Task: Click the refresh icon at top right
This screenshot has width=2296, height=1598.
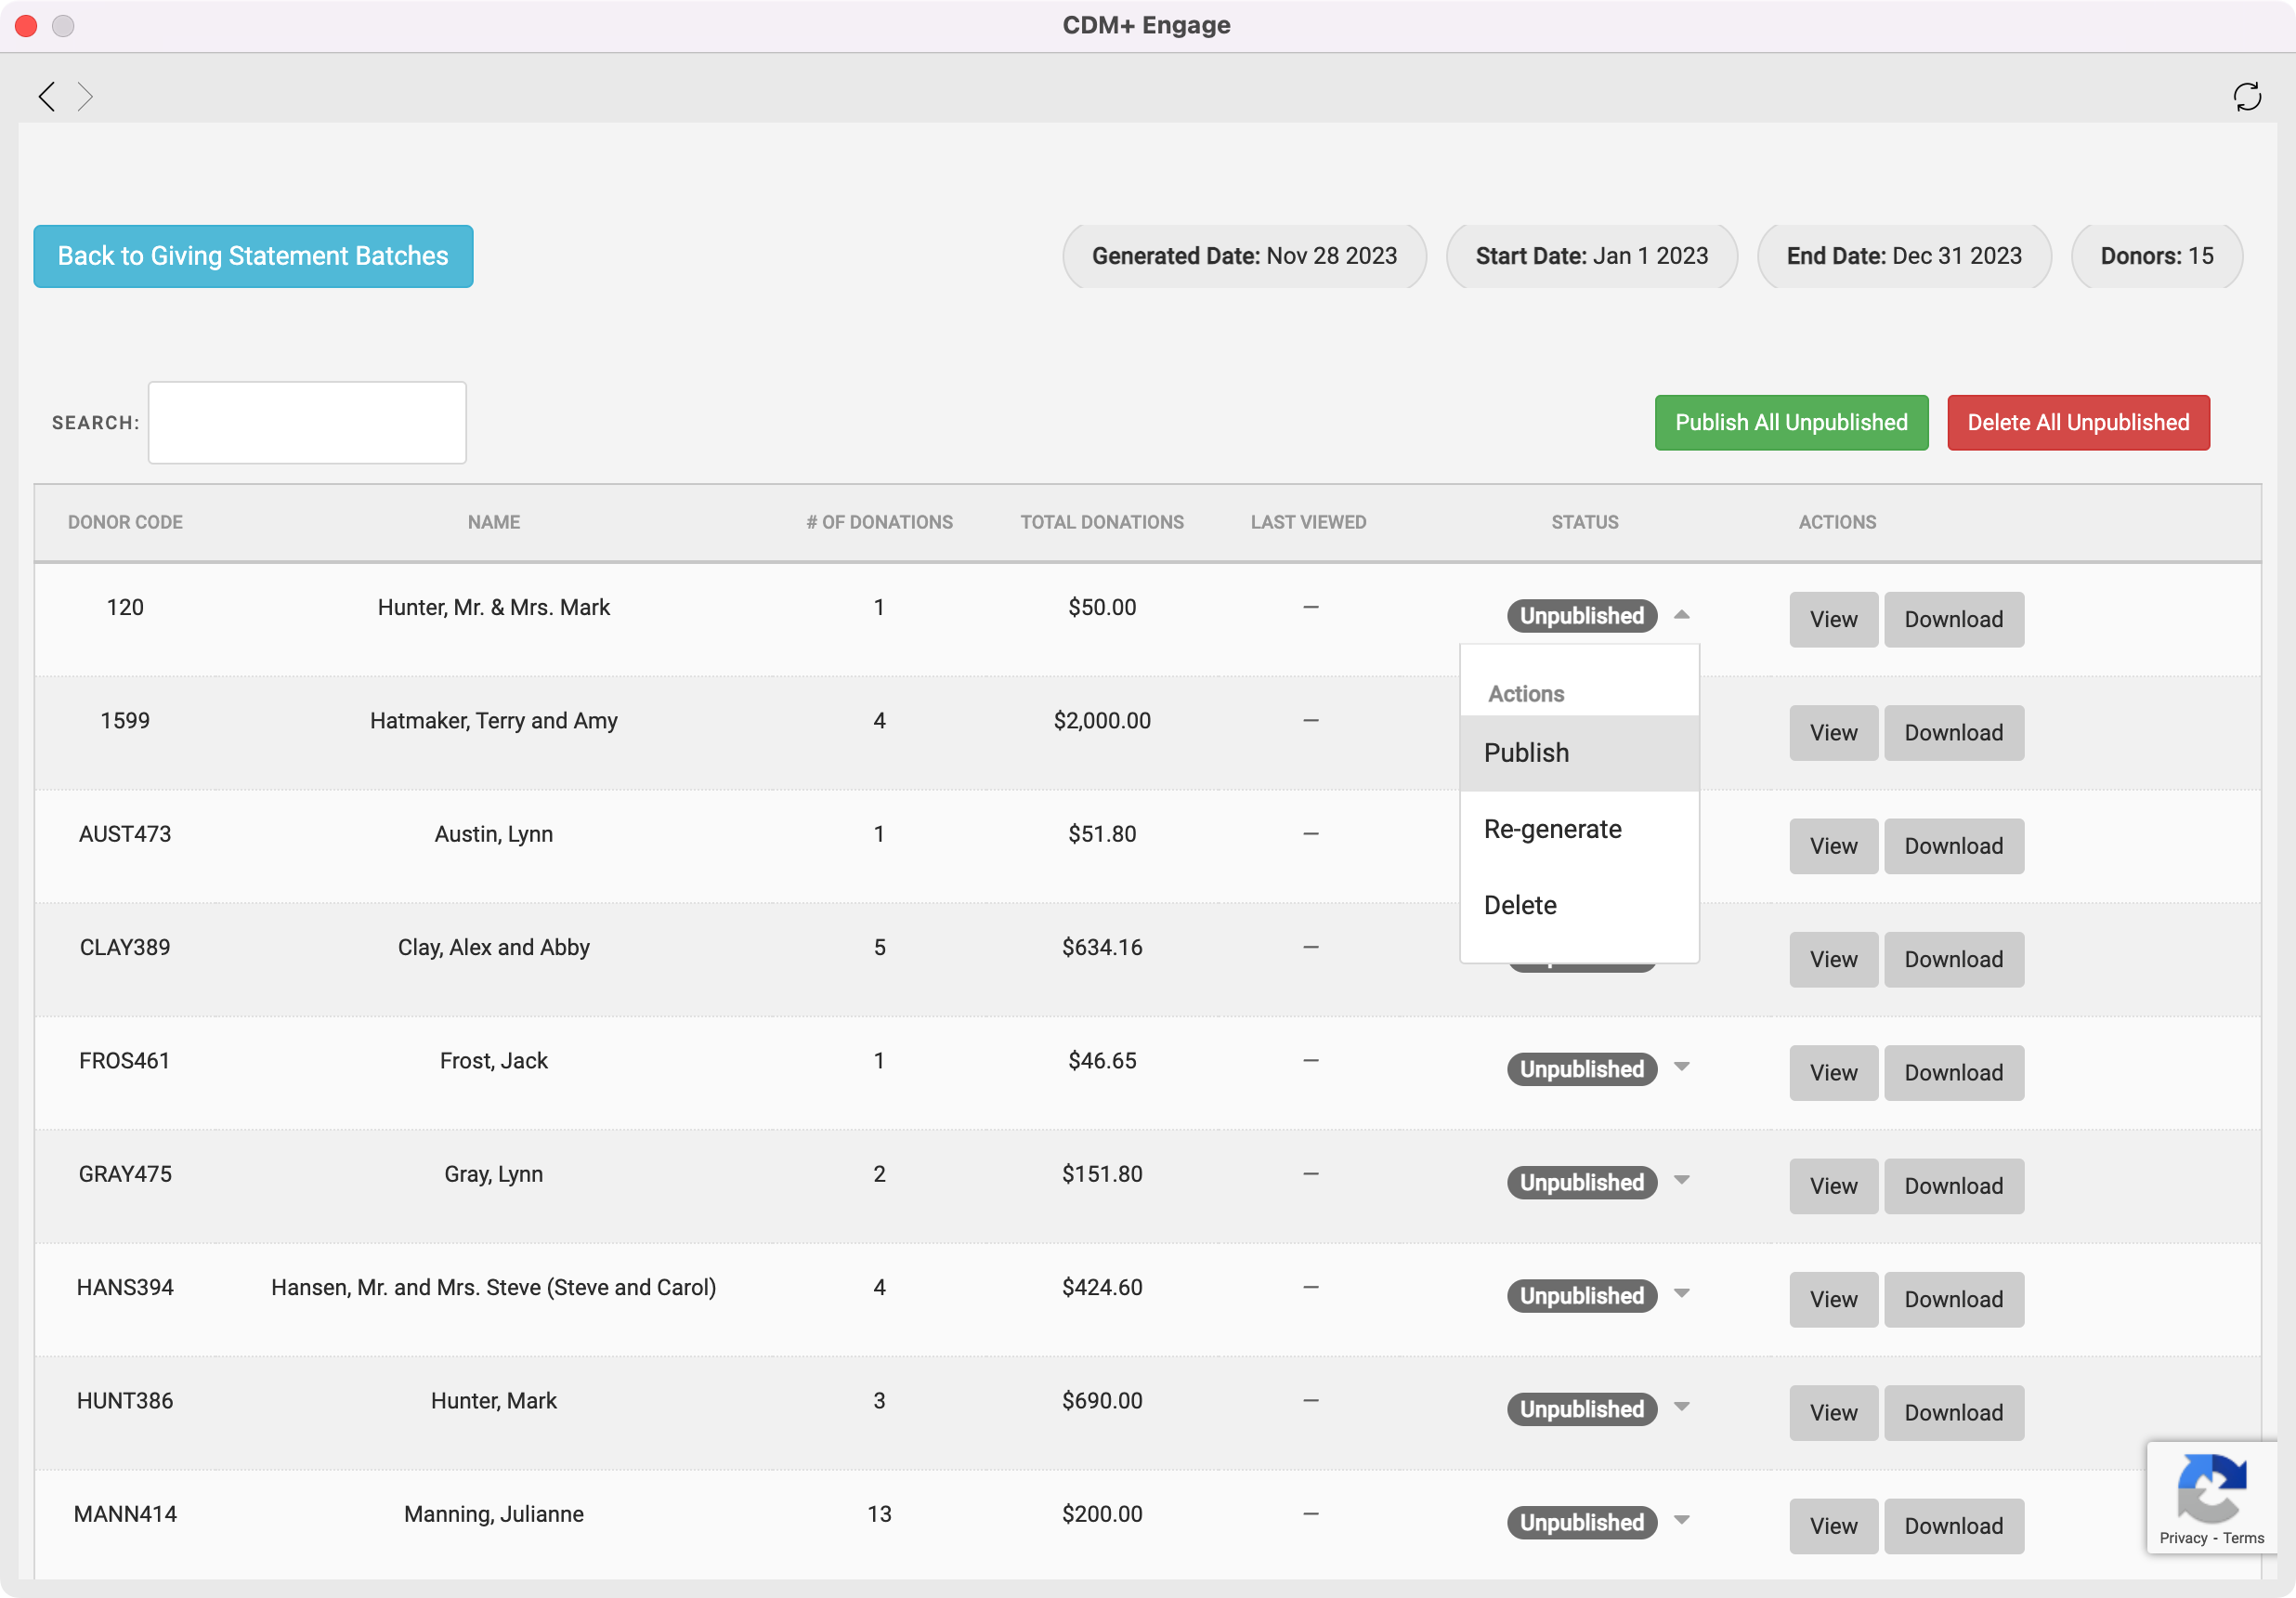Action: 2246,96
